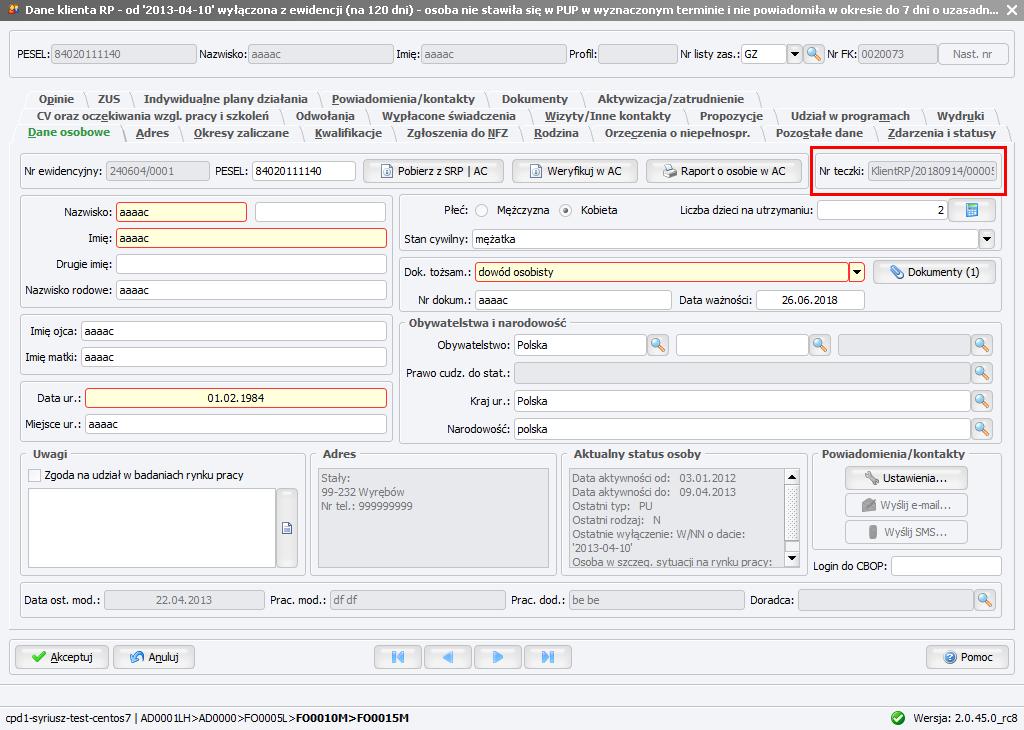Open the Orzeczenia o niepełnospr. tab
This screenshot has height=730, width=1024.
pyautogui.click(x=677, y=133)
